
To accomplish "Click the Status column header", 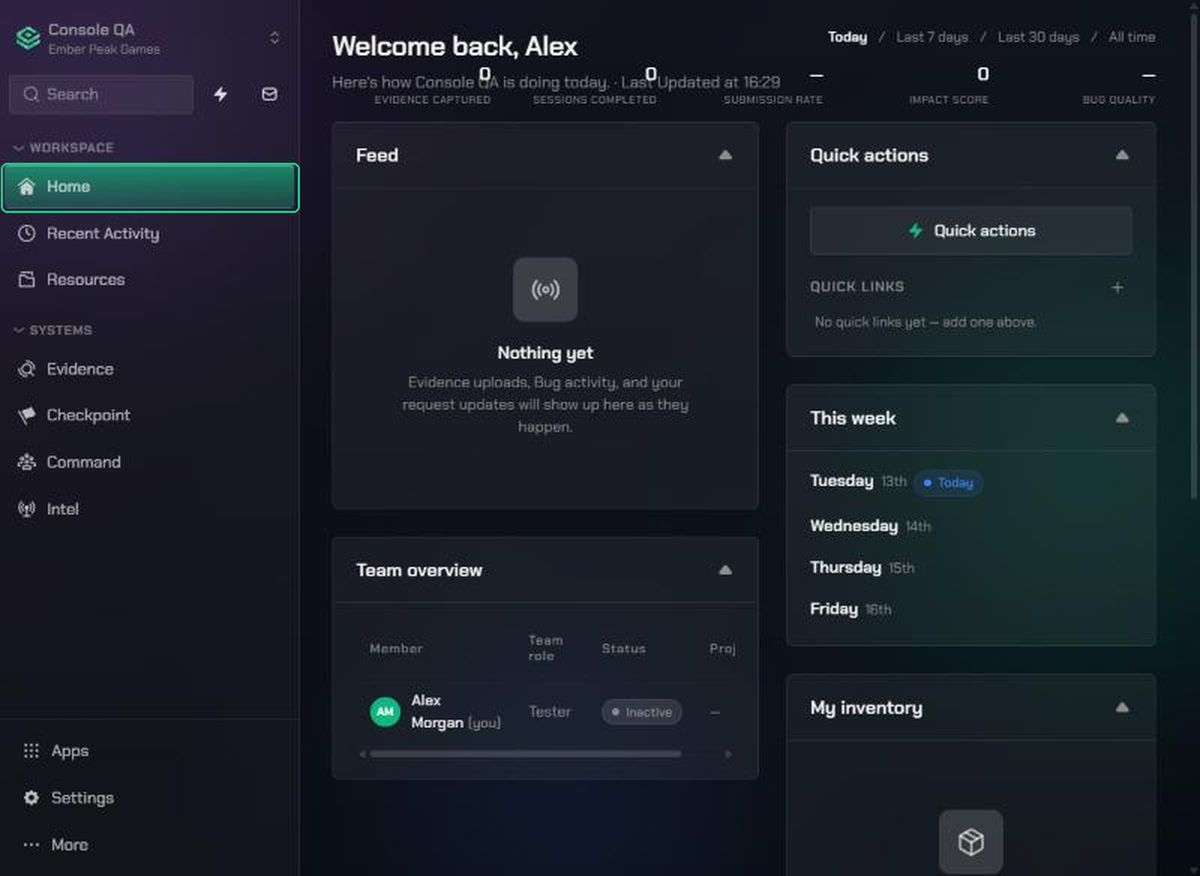I will pyautogui.click(x=623, y=648).
